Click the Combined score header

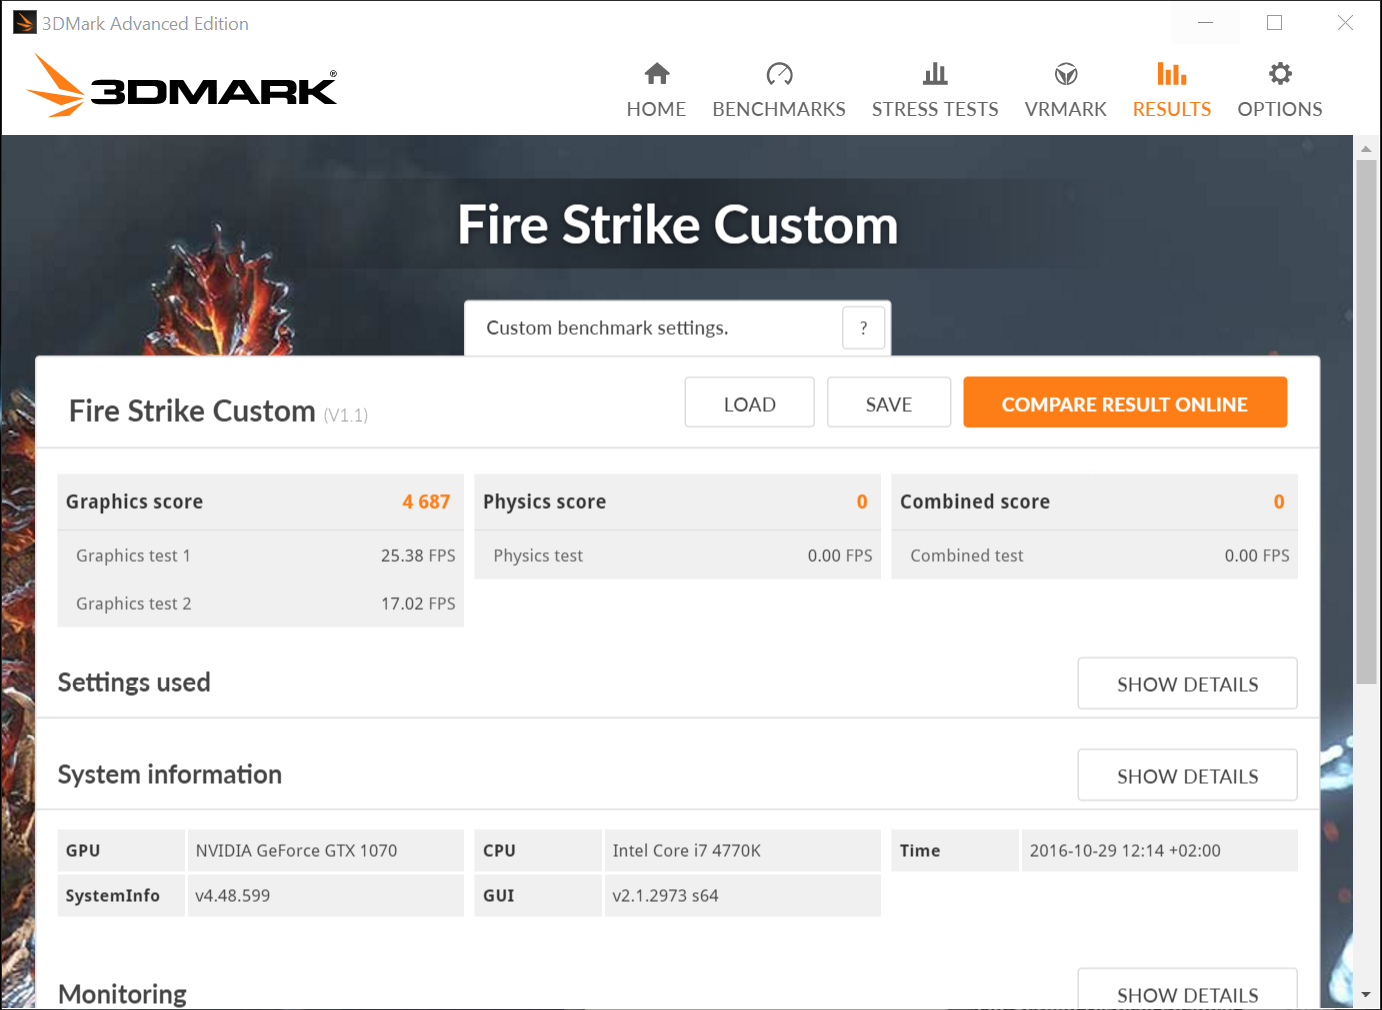[1094, 502]
